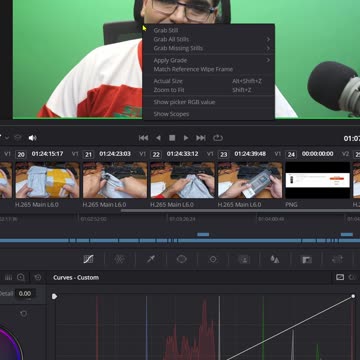Screen dimensions: 360x360
Task: Open the Sizing palette icon
Action: coord(337,259)
